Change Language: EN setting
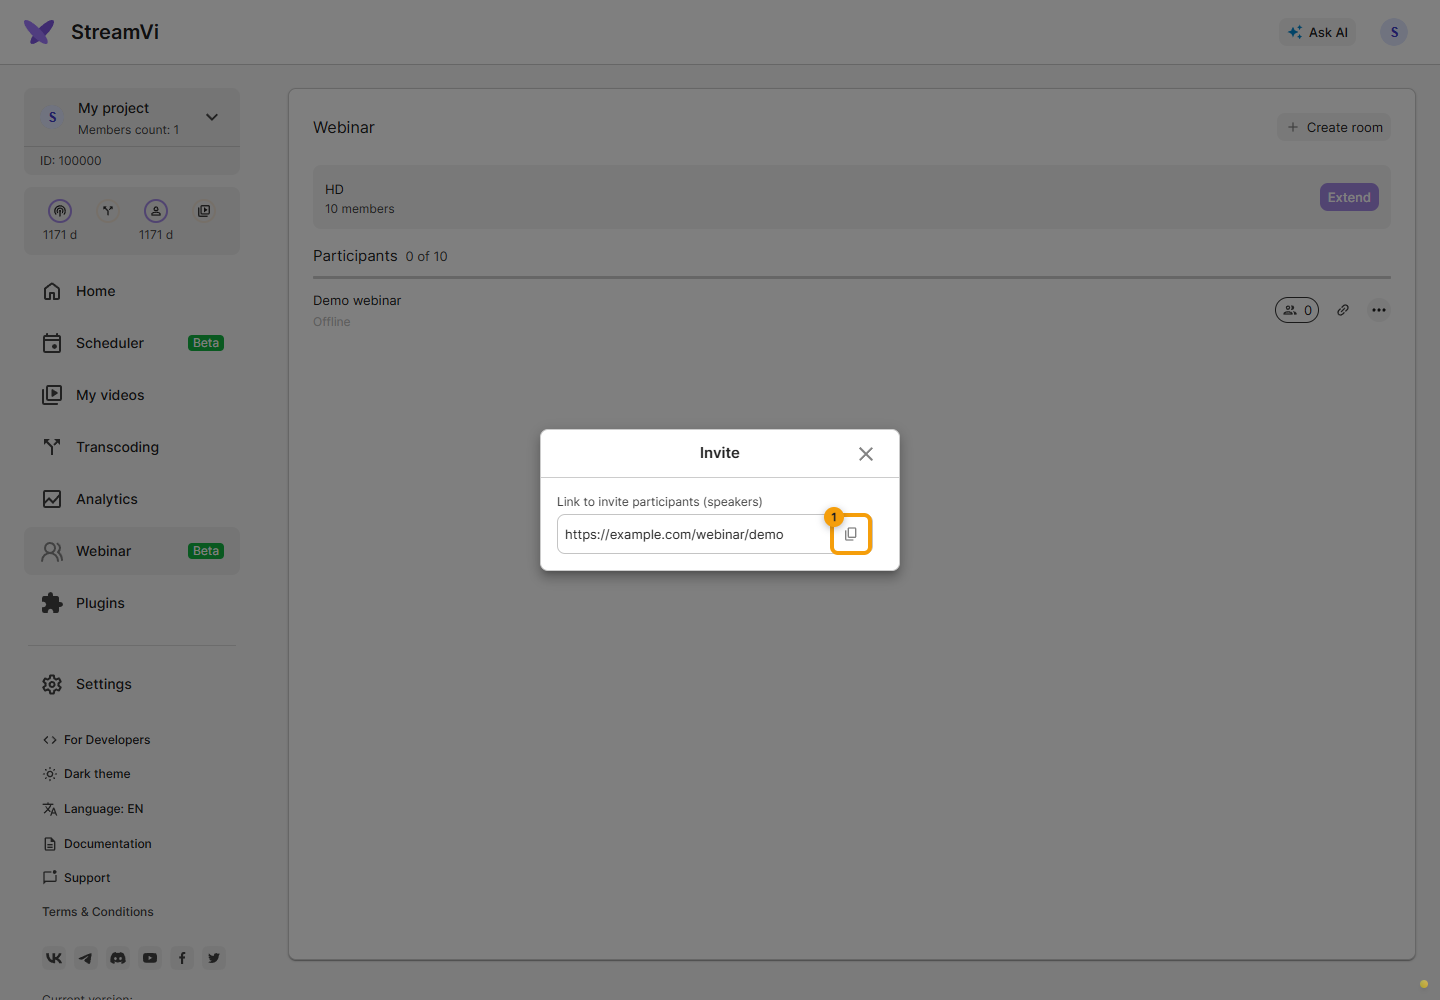The image size is (1440, 1000). point(93,809)
